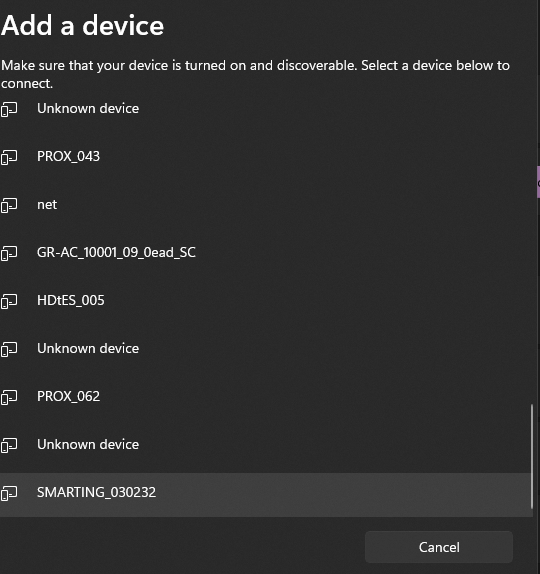Click icon of Unknown device below HDtES_005
The image size is (540, 574).
pos(9,349)
